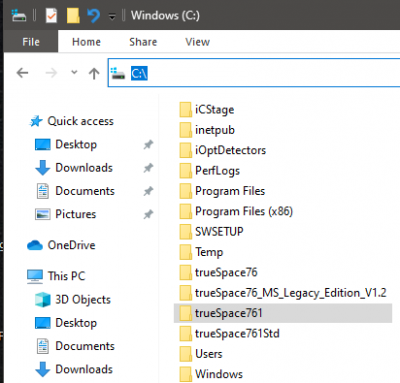Click the folder icon of PerfLogs

186,171
